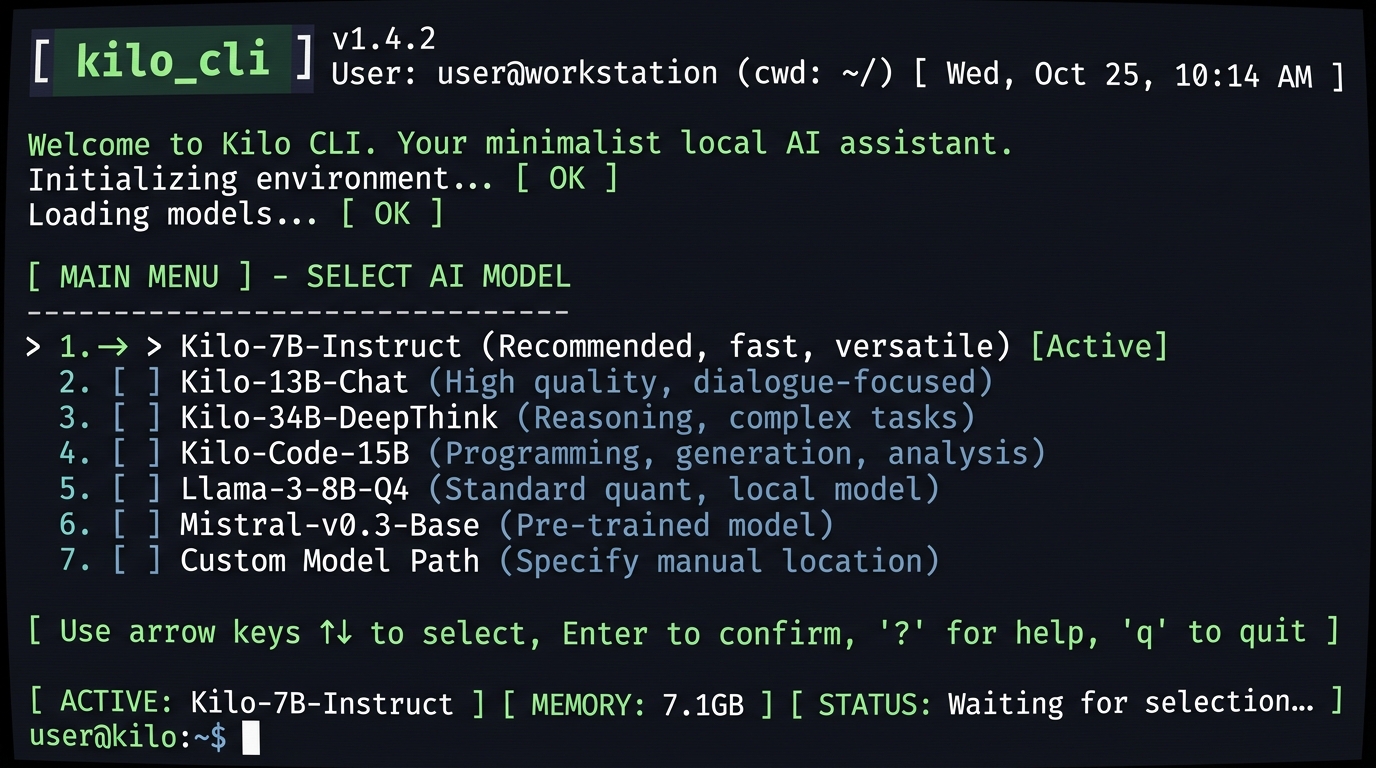Image resolution: width=1376 pixels, height=768 pixels.
Task: Click the arrow marker beside Kilo-7B-Instruct
Action: point(113,346)
